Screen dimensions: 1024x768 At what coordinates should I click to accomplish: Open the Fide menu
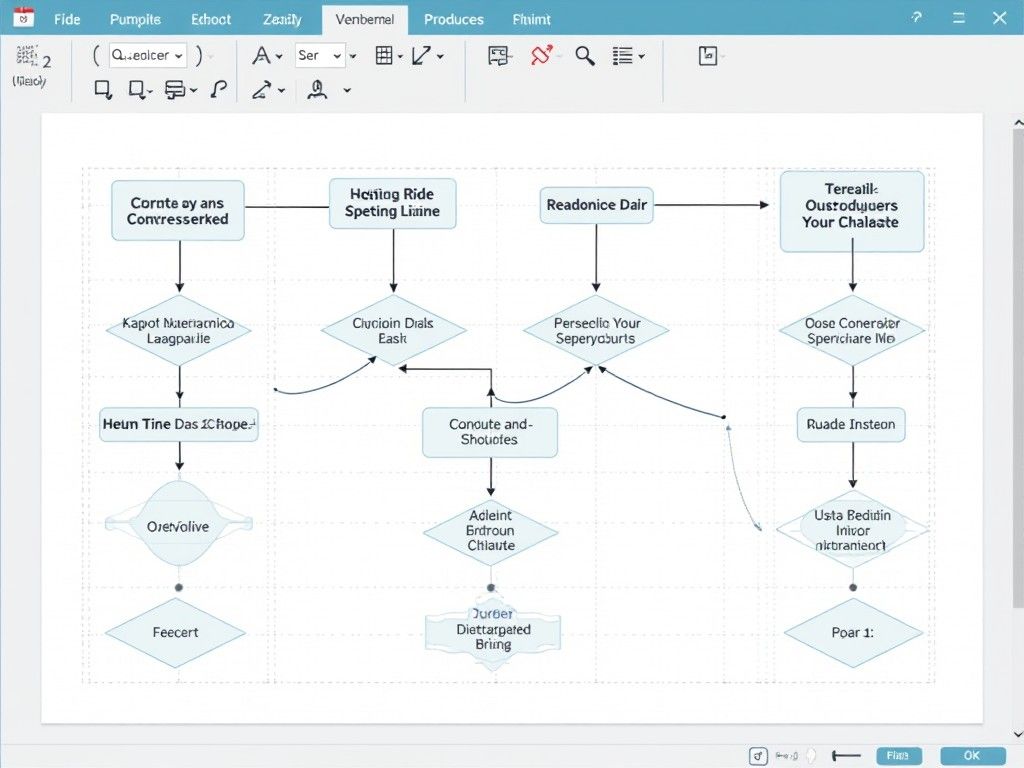(x=66, y=19)
